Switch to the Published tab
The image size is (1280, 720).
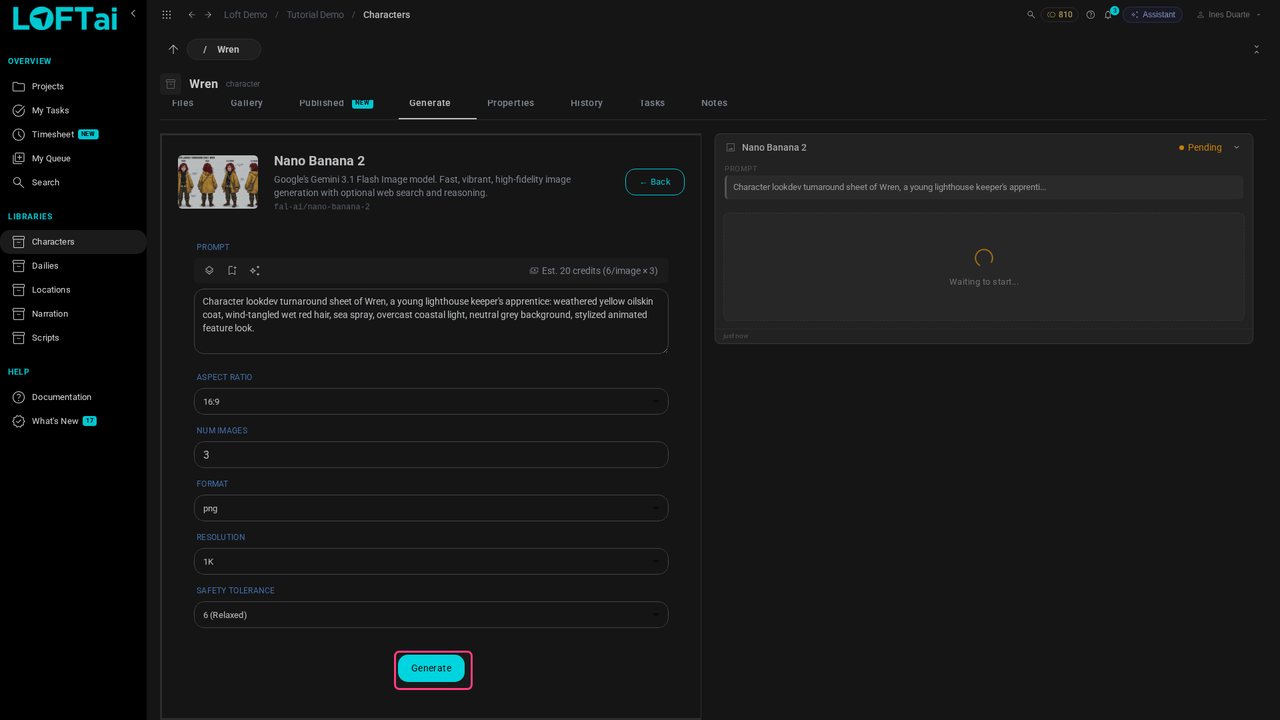click(336, 103)
